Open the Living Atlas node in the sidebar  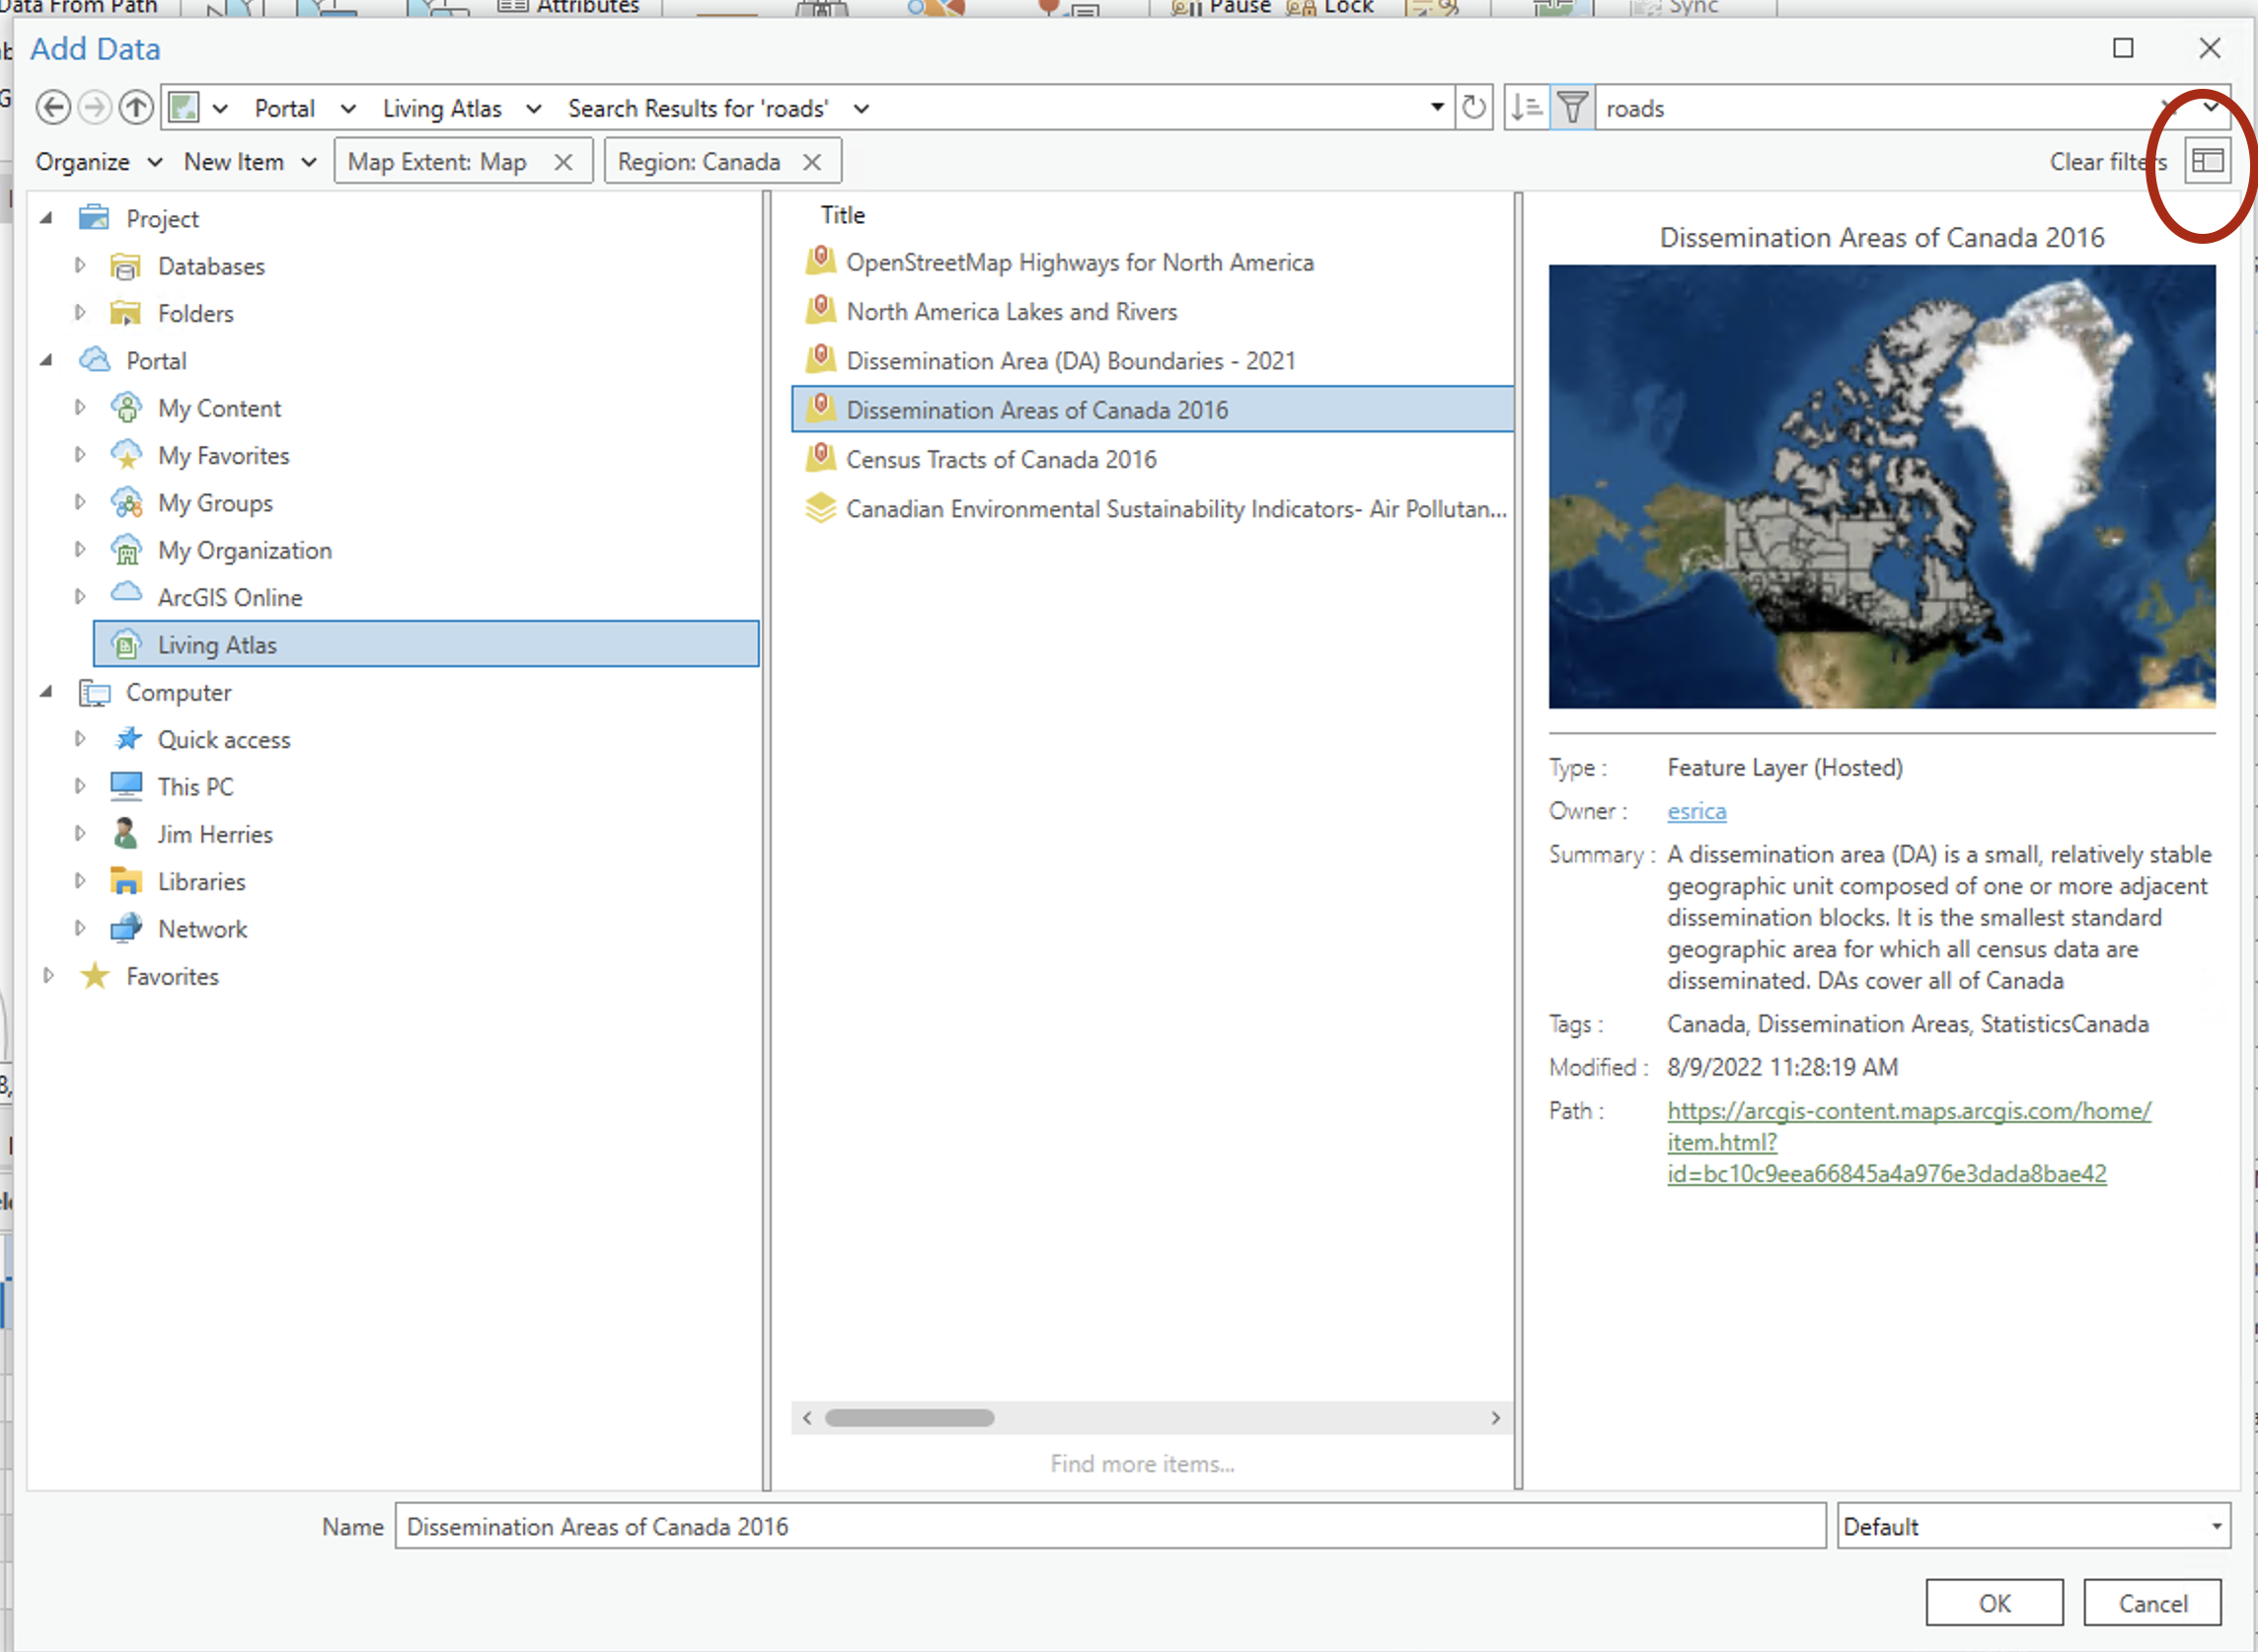[218, 644]
